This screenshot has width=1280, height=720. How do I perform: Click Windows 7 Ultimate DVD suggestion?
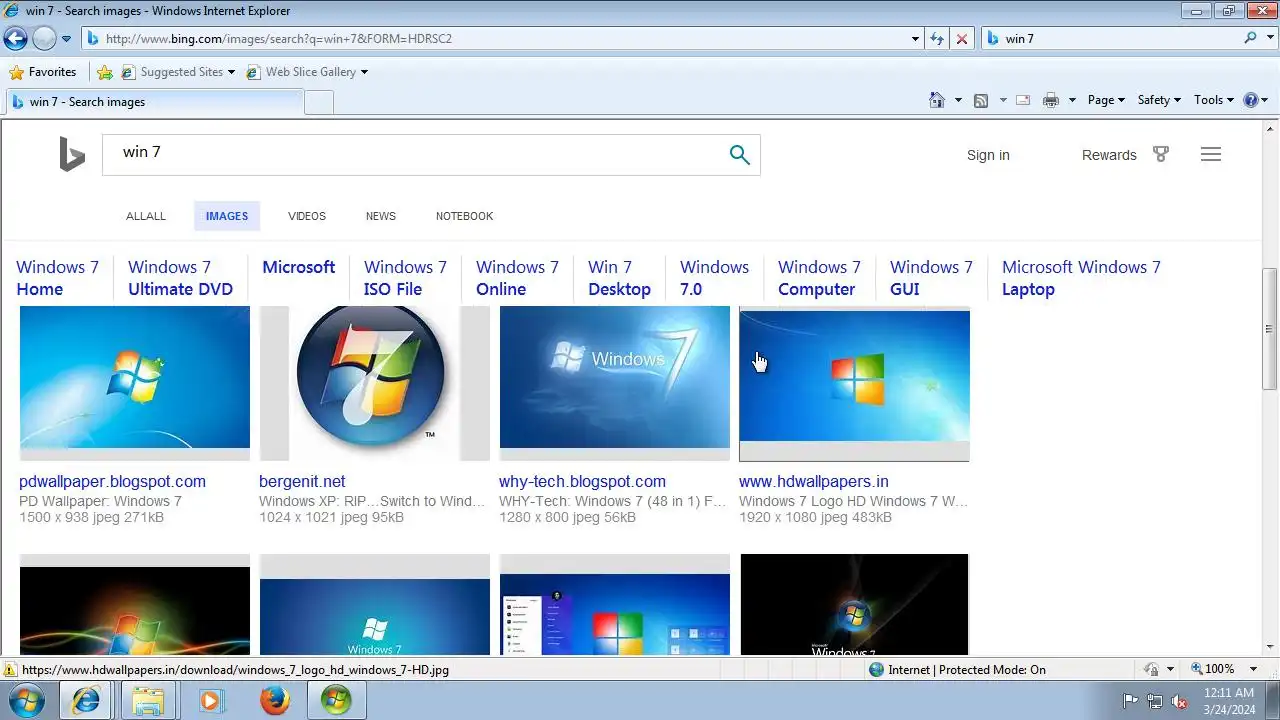point(180,278)
